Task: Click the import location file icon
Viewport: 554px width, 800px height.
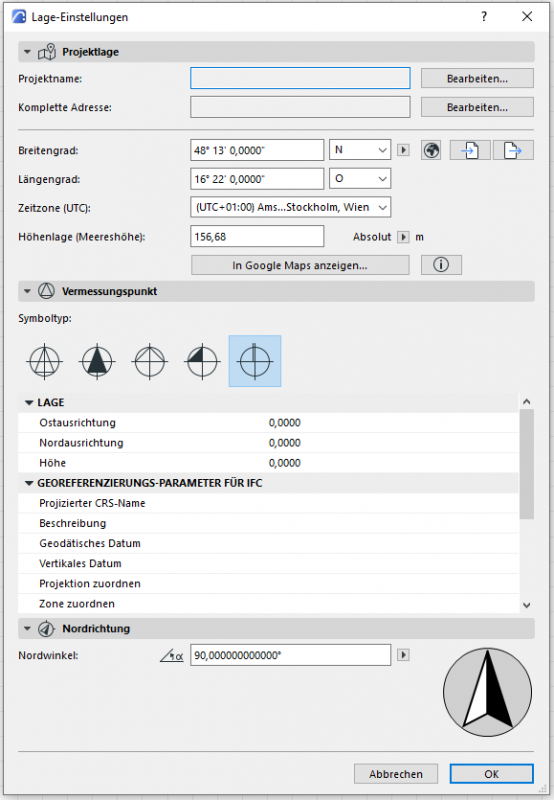Action: (x=470, y=151)
